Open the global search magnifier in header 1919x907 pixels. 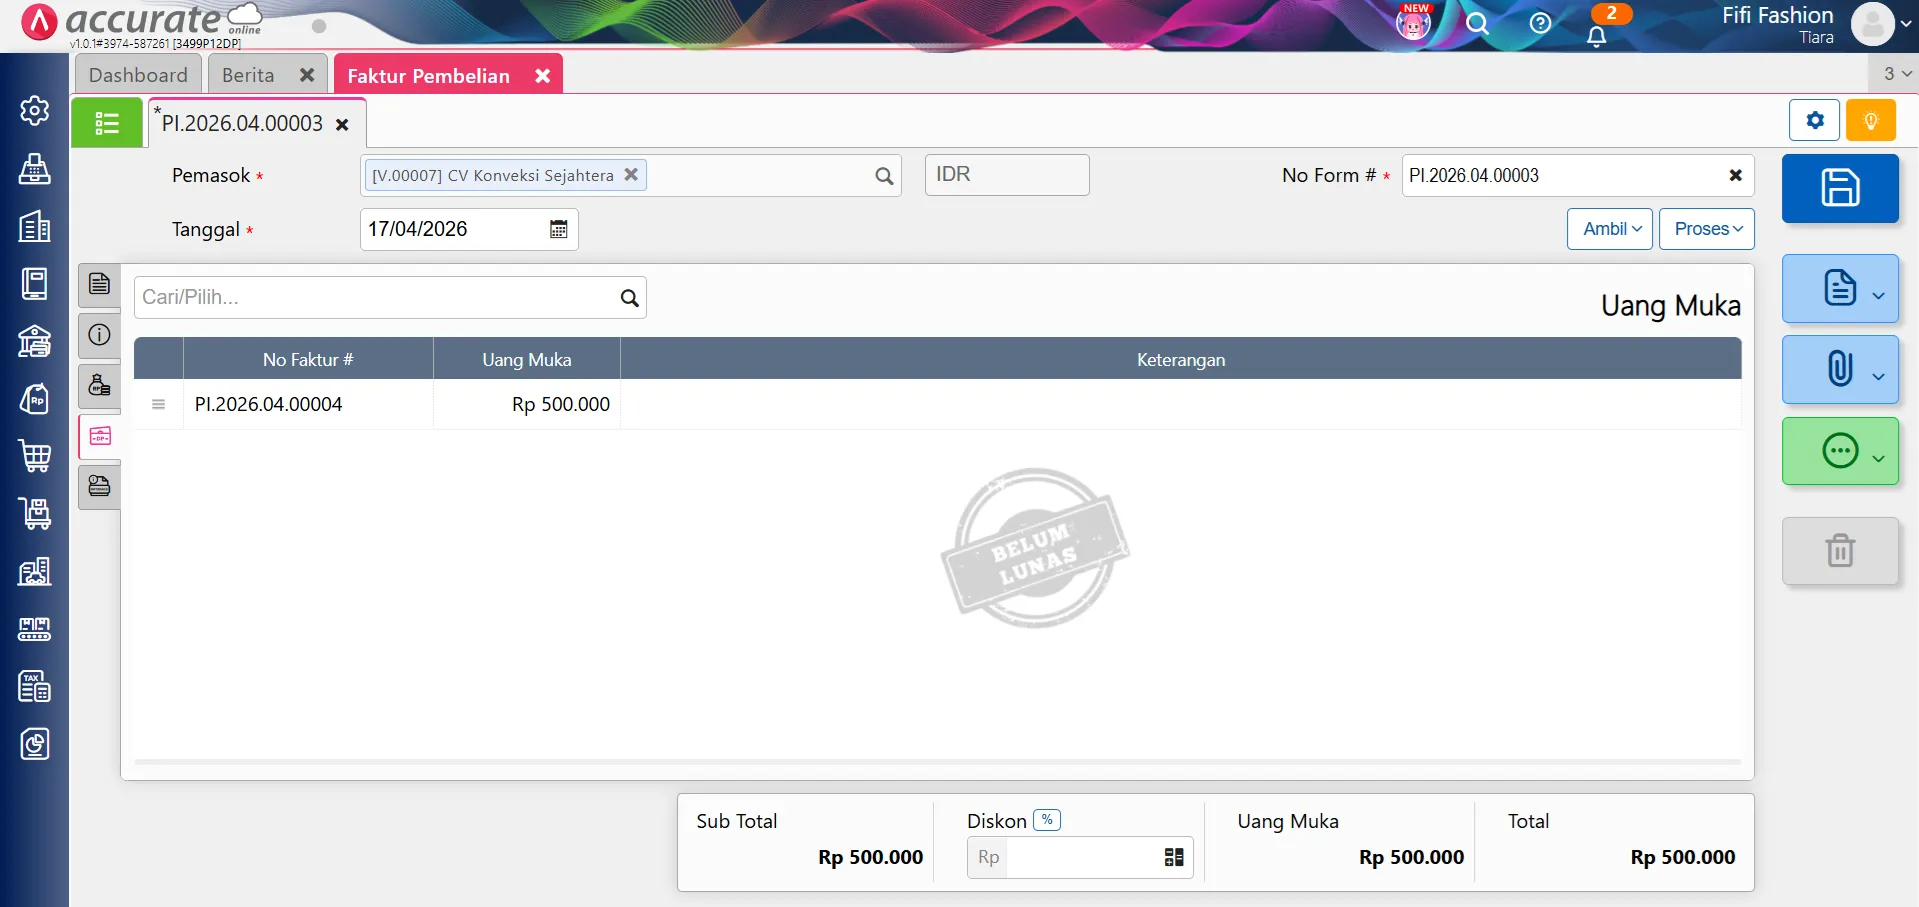coord(1477,24)
